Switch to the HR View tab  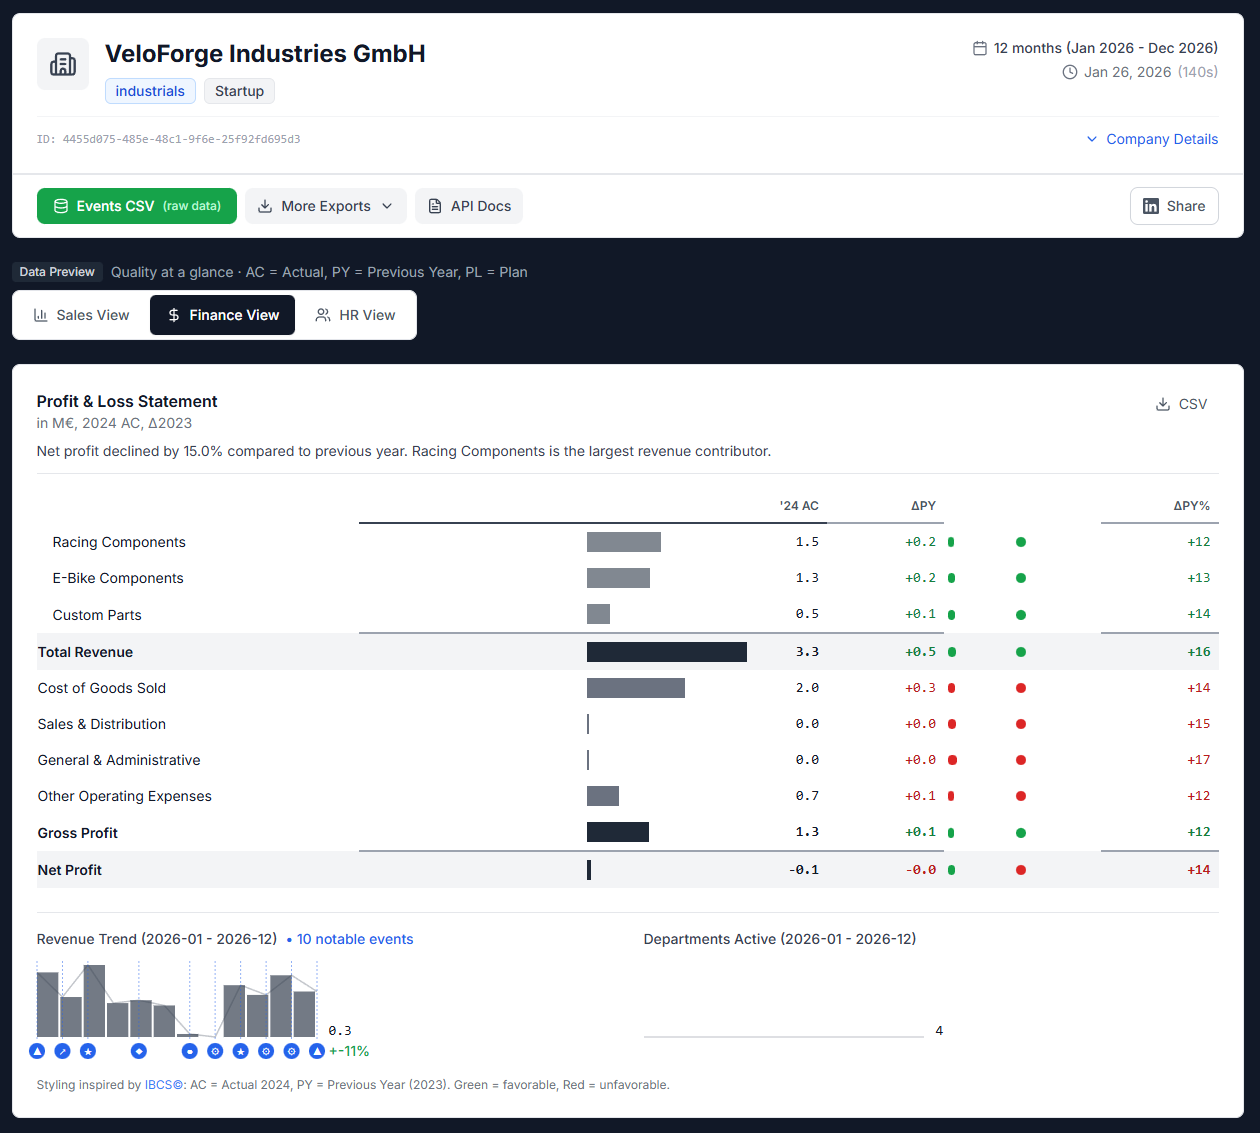click(x=355, y=314)
